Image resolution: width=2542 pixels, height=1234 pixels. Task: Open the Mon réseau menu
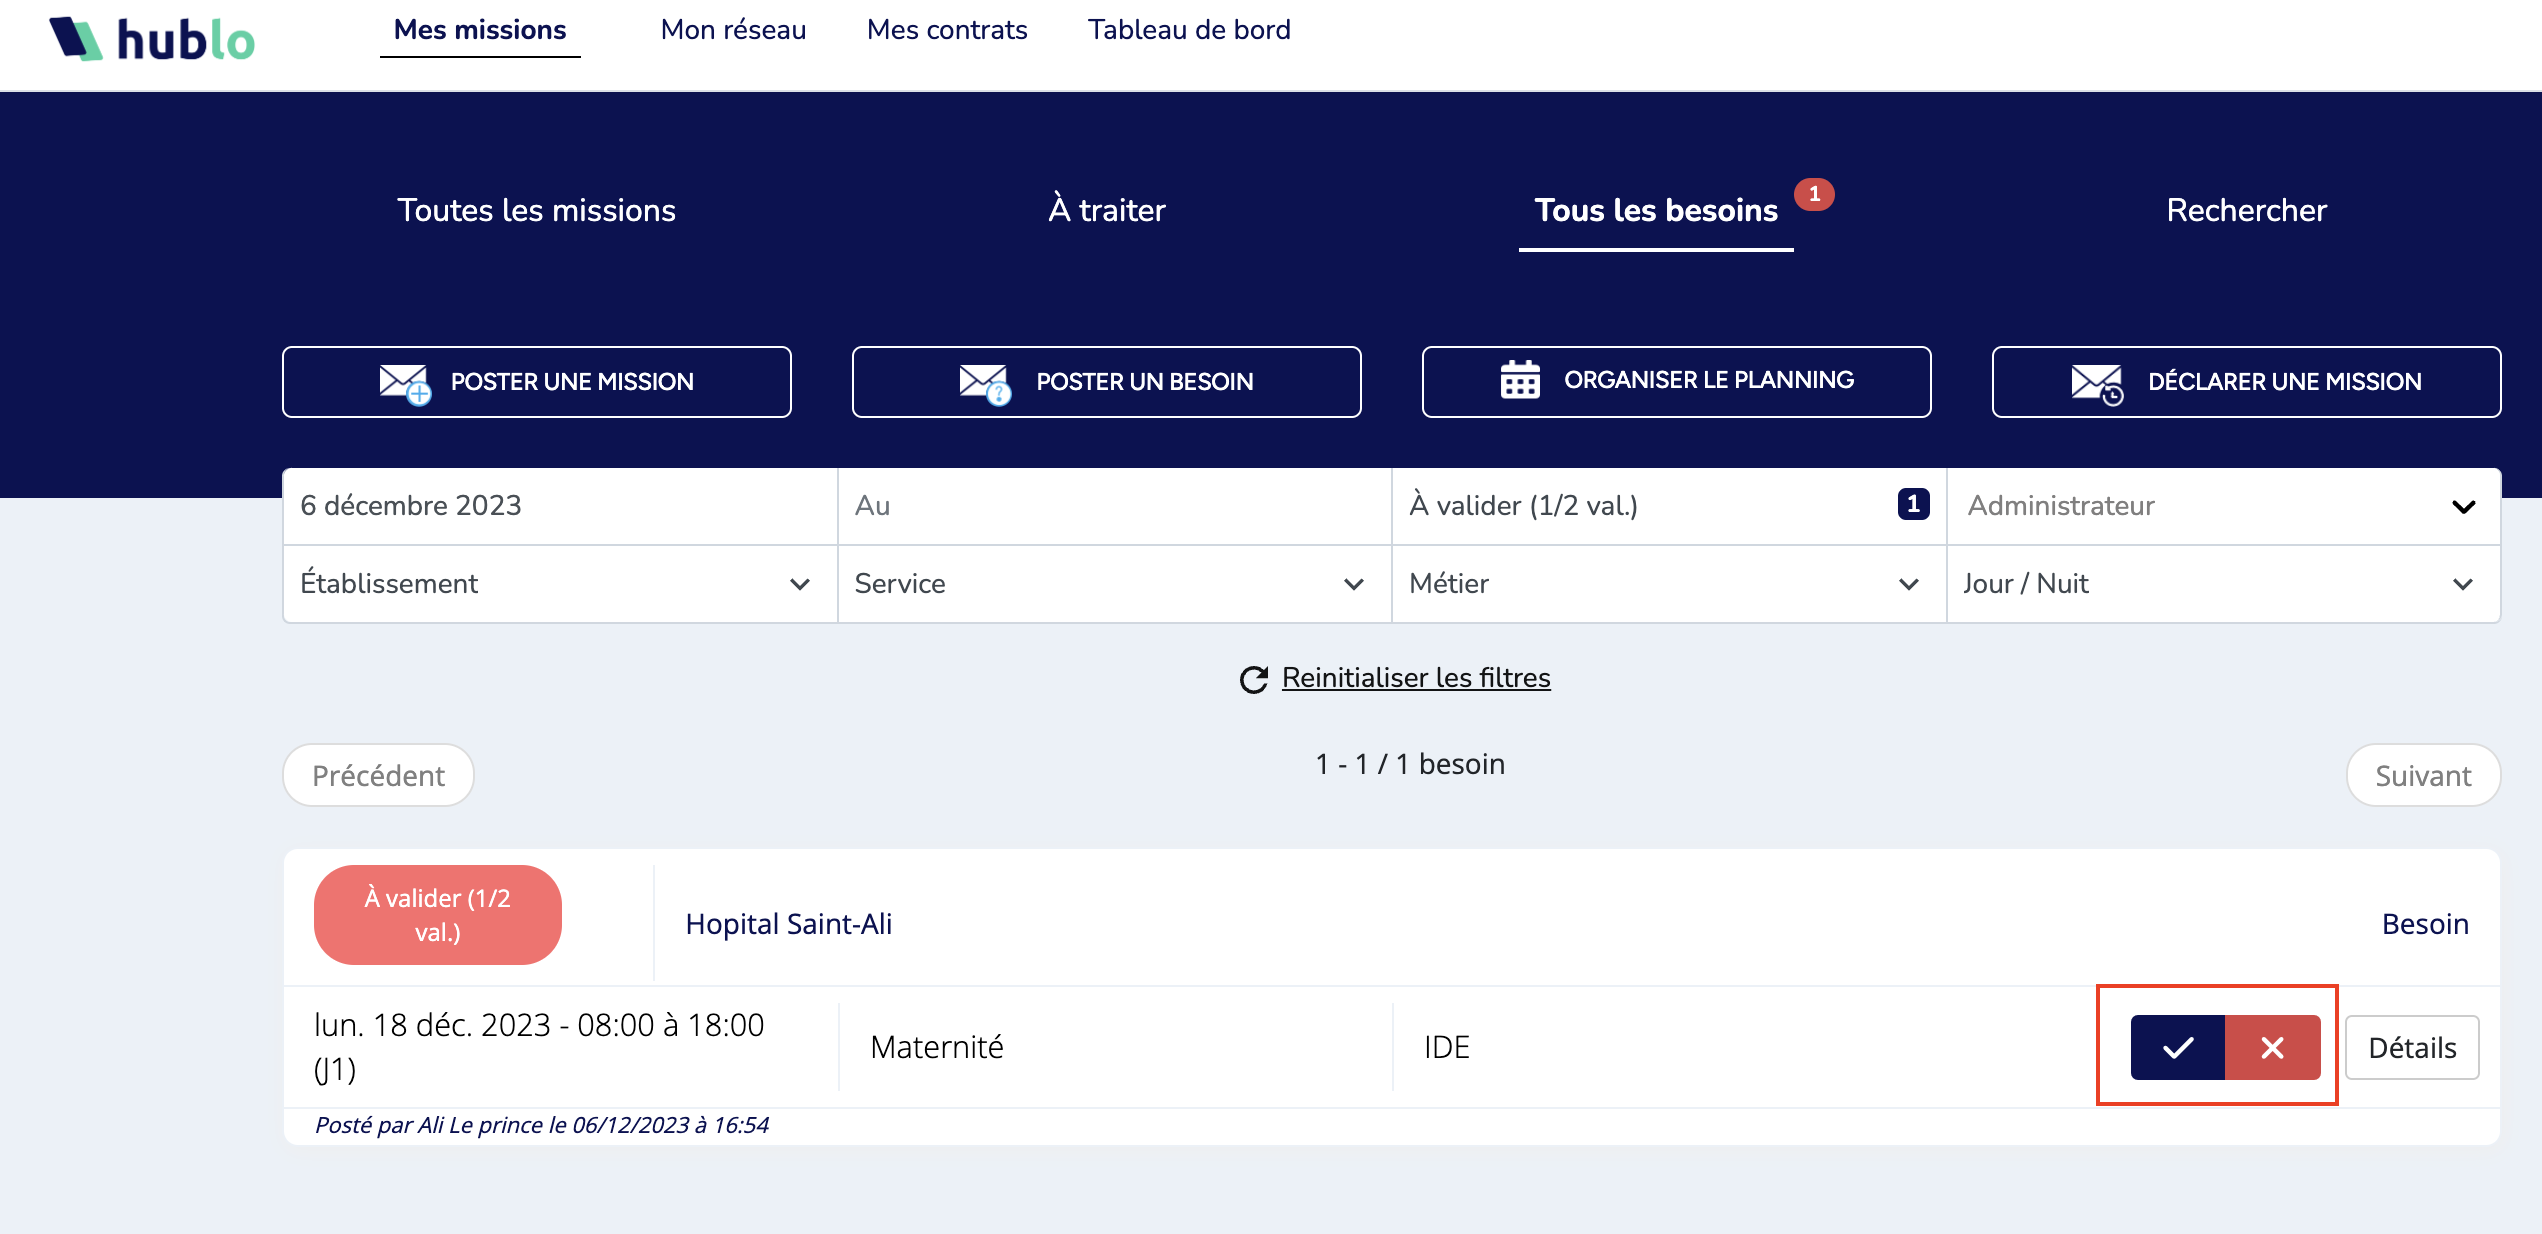(733, 30)
